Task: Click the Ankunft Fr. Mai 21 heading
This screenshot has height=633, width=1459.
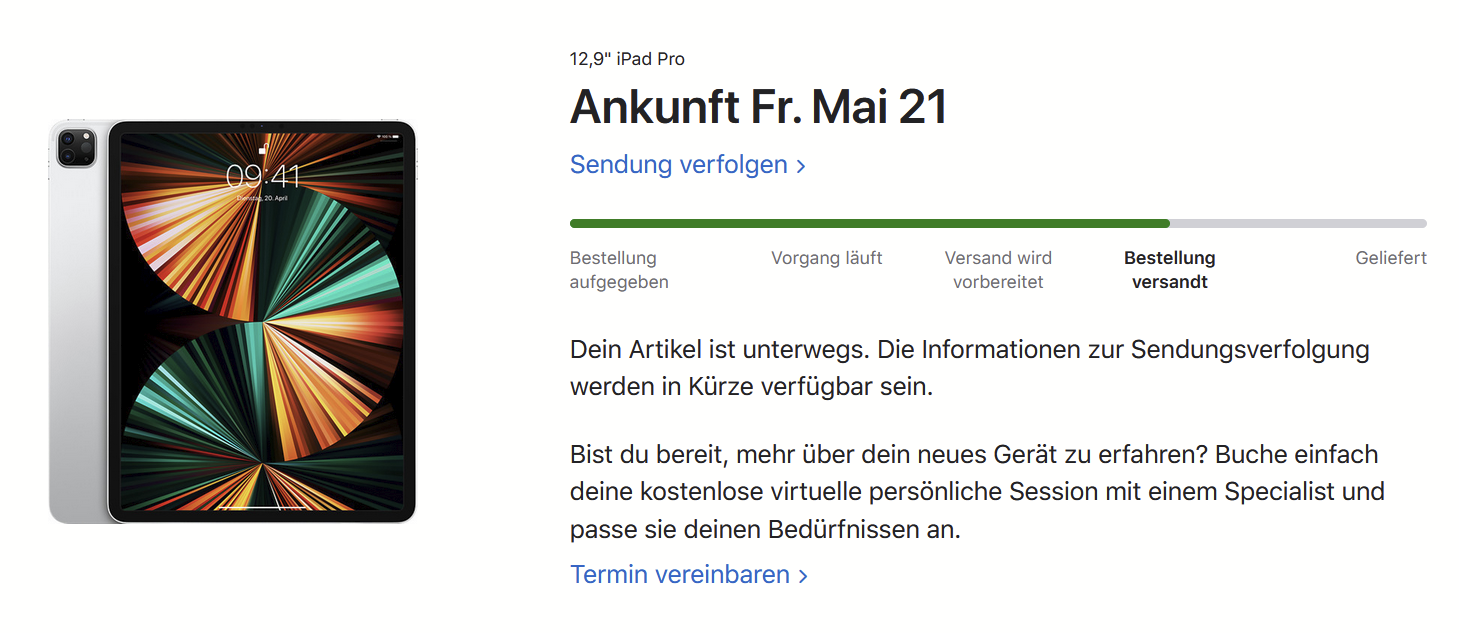Action: [758, 108]
